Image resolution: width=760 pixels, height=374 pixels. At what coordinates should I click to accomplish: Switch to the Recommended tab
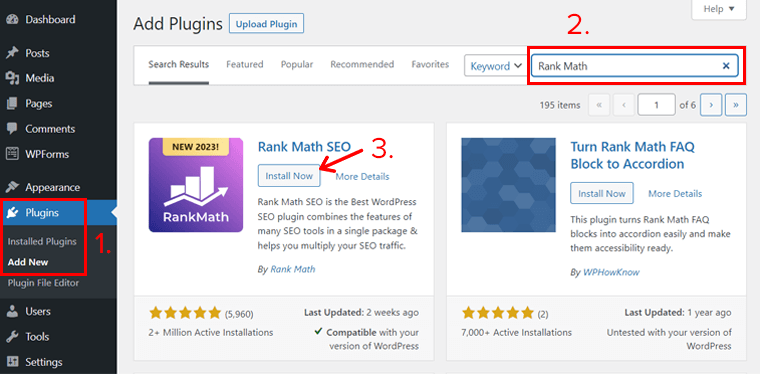[x=362, y=64]
